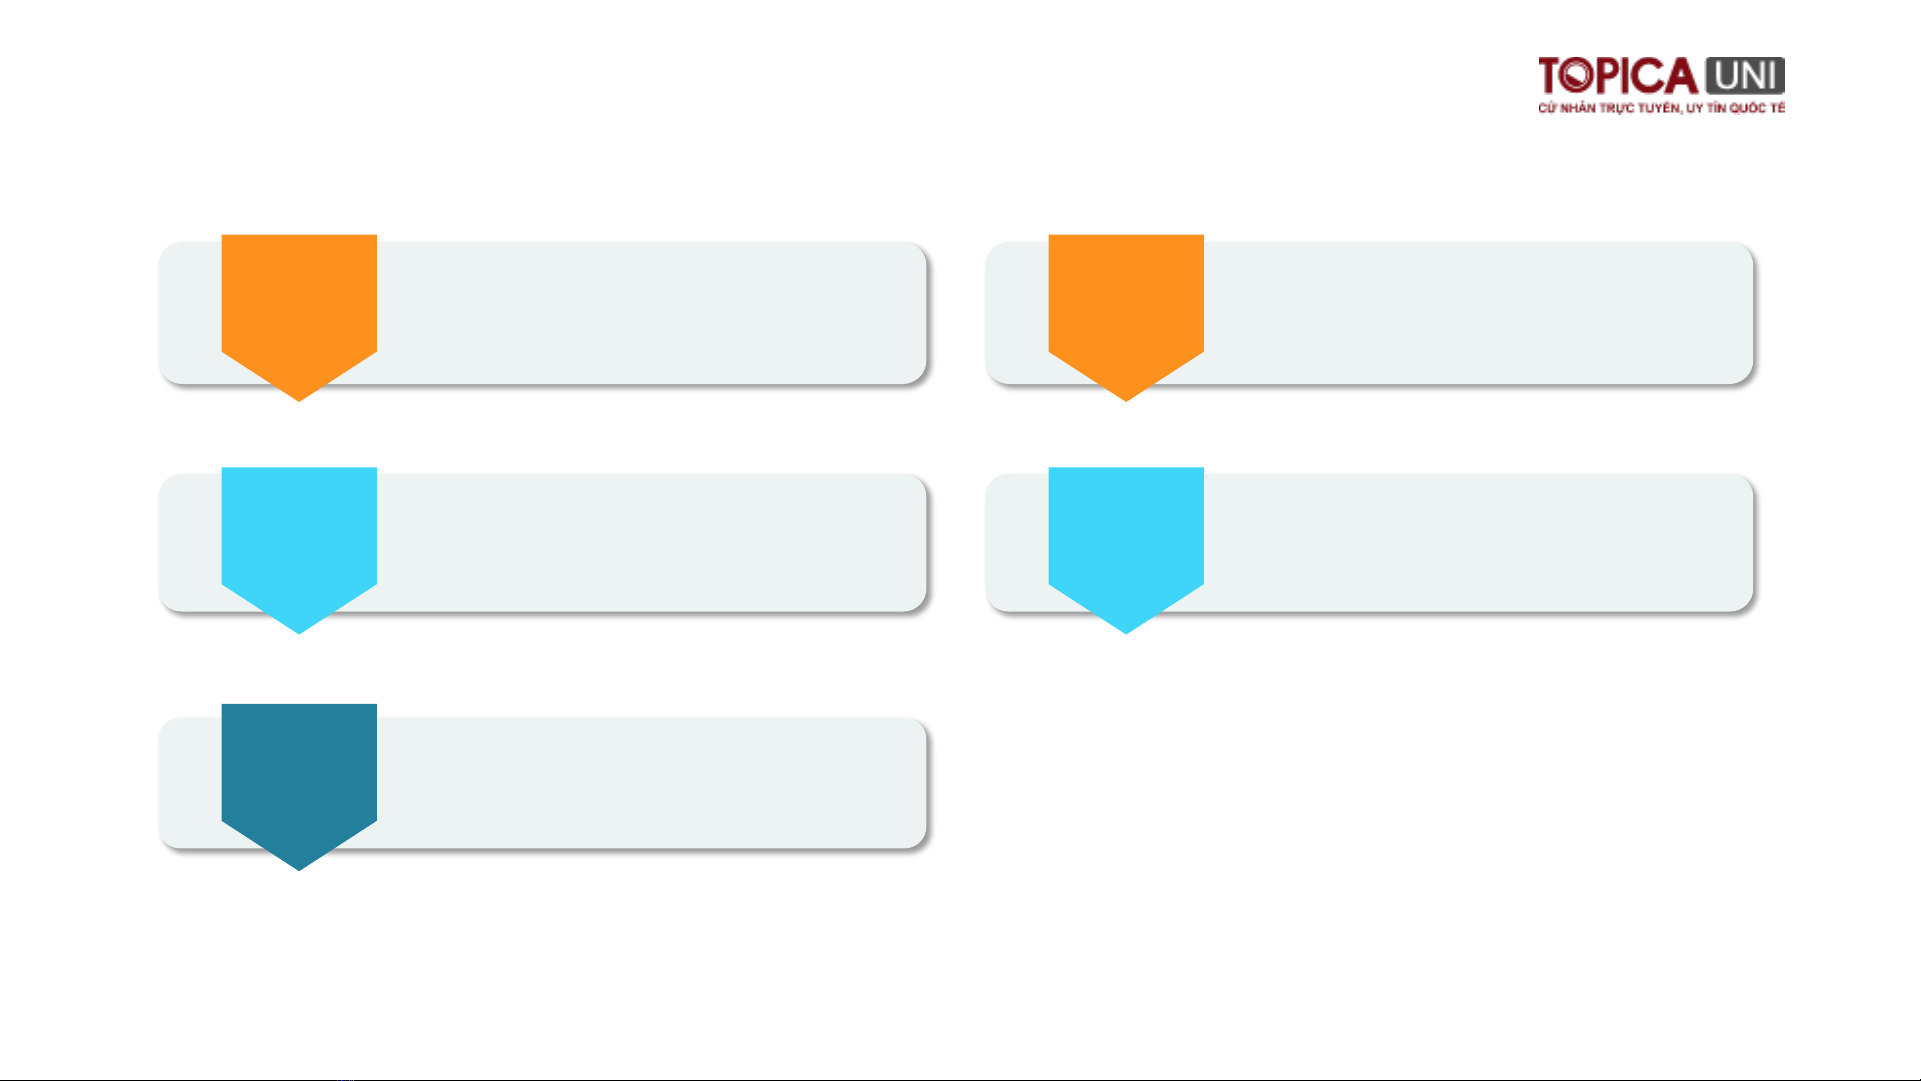Viewport: 1921px width, 1081px height.
Task: Click the dark teal pentagon marker
Action: (299, 786)
